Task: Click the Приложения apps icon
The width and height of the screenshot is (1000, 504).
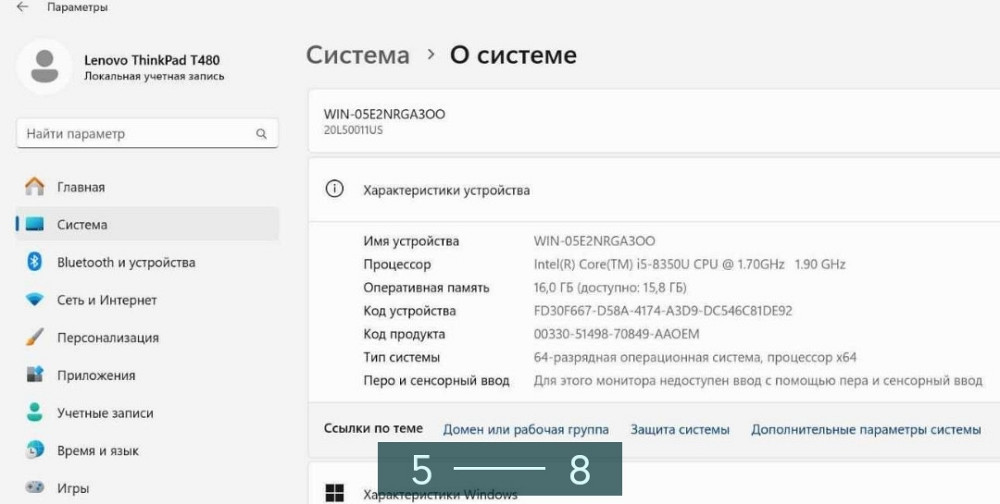Action: [34, 375]
